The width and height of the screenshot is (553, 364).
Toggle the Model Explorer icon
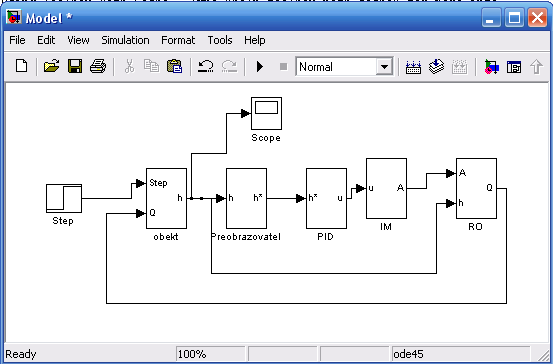514,66
